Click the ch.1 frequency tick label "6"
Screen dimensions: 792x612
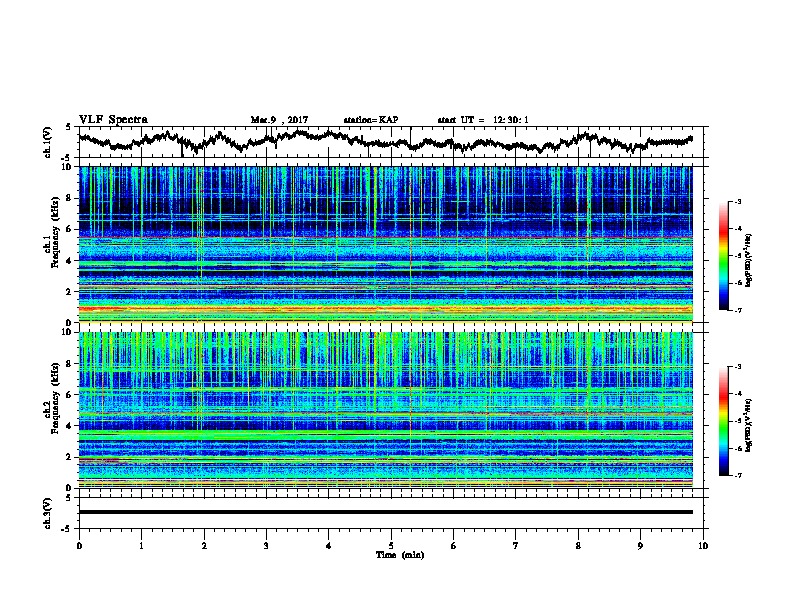coord(71,229)
